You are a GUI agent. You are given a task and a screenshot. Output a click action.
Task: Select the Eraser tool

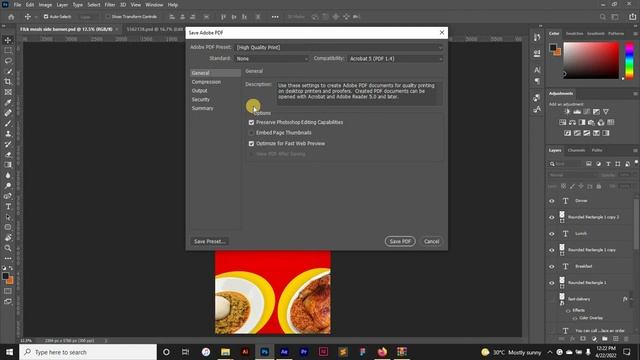8,155
